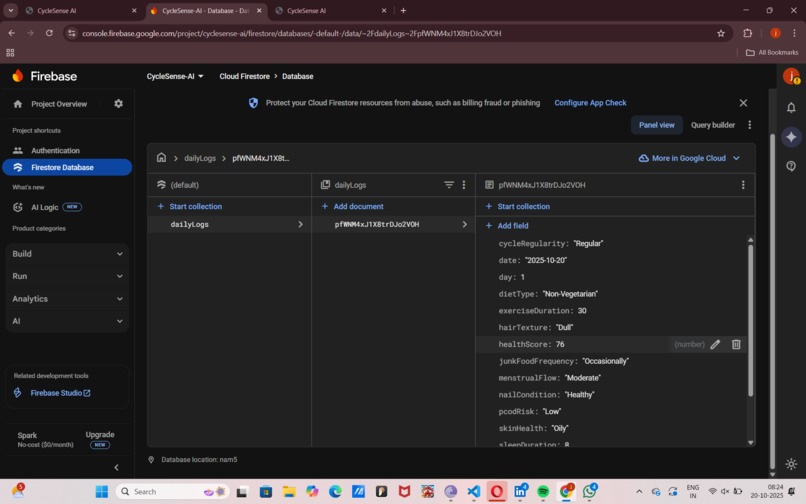Go to root via home icon

[x=161, y=157]
